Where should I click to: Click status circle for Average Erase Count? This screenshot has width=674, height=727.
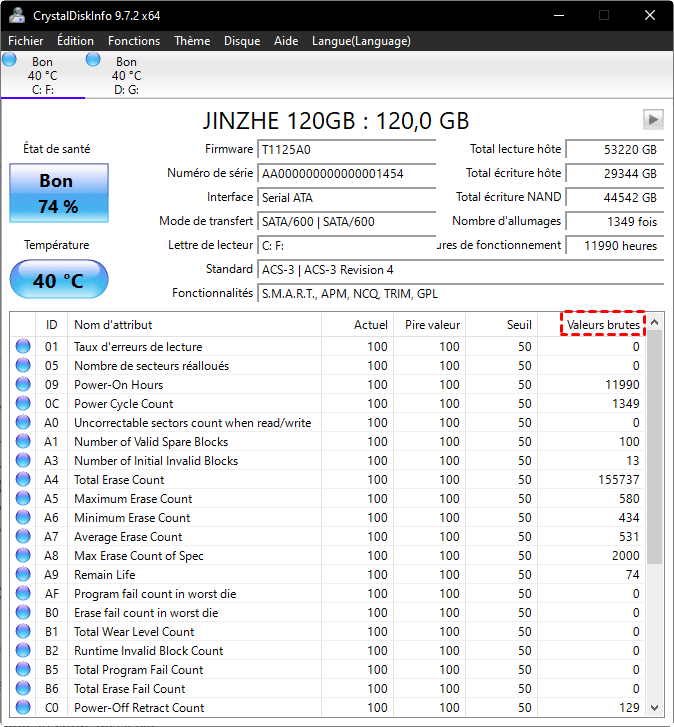coord(23,536)
